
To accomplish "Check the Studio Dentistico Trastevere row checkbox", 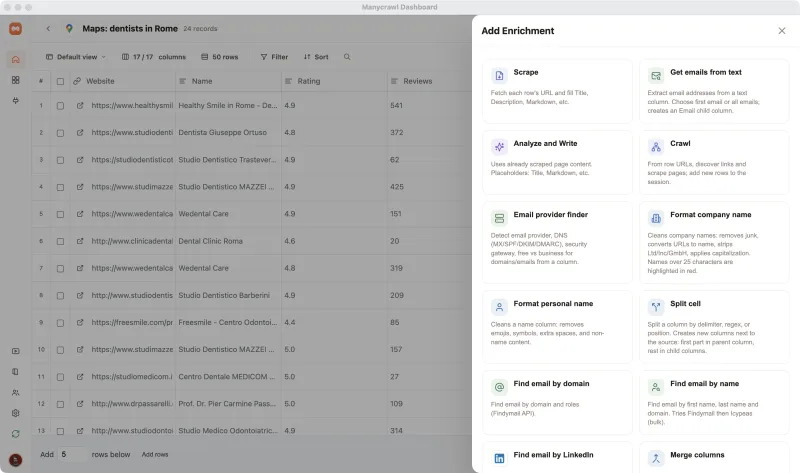I will tap(60, 160).
